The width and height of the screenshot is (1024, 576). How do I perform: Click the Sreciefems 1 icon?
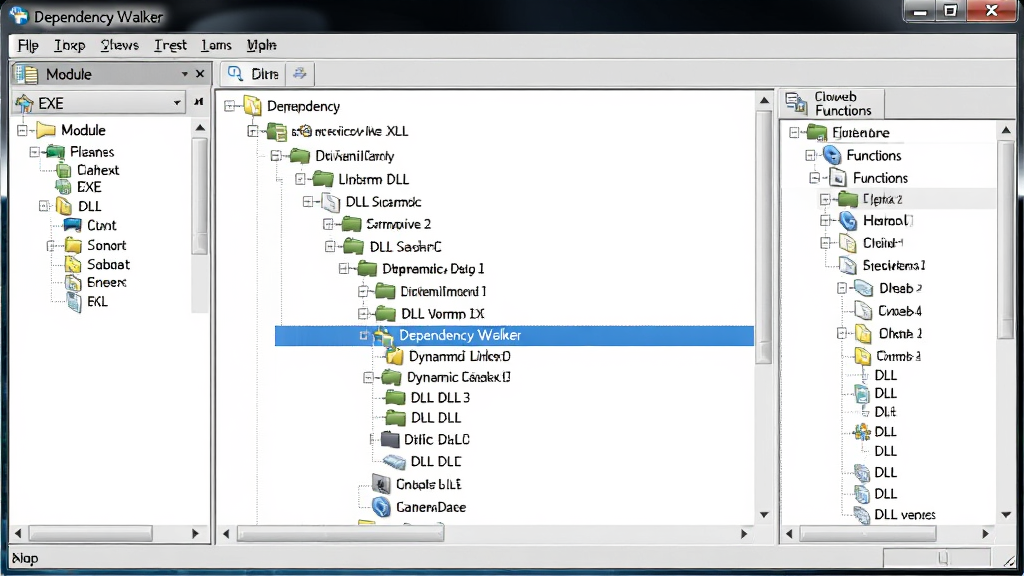848,266
